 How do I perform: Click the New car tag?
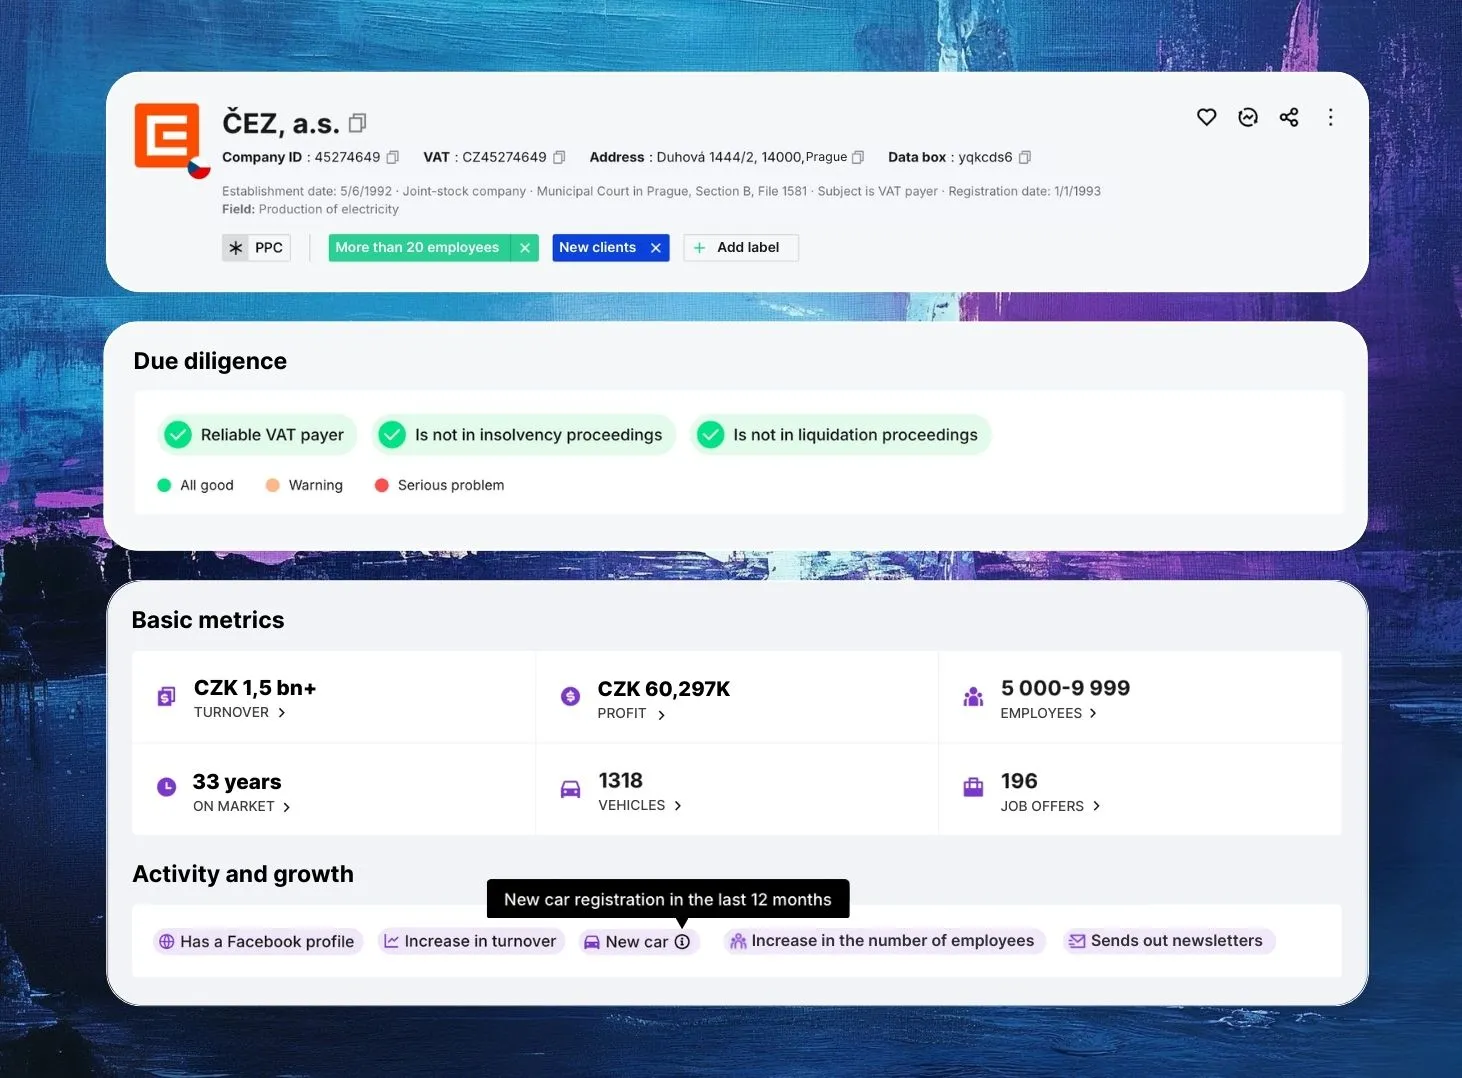[638, 942]
